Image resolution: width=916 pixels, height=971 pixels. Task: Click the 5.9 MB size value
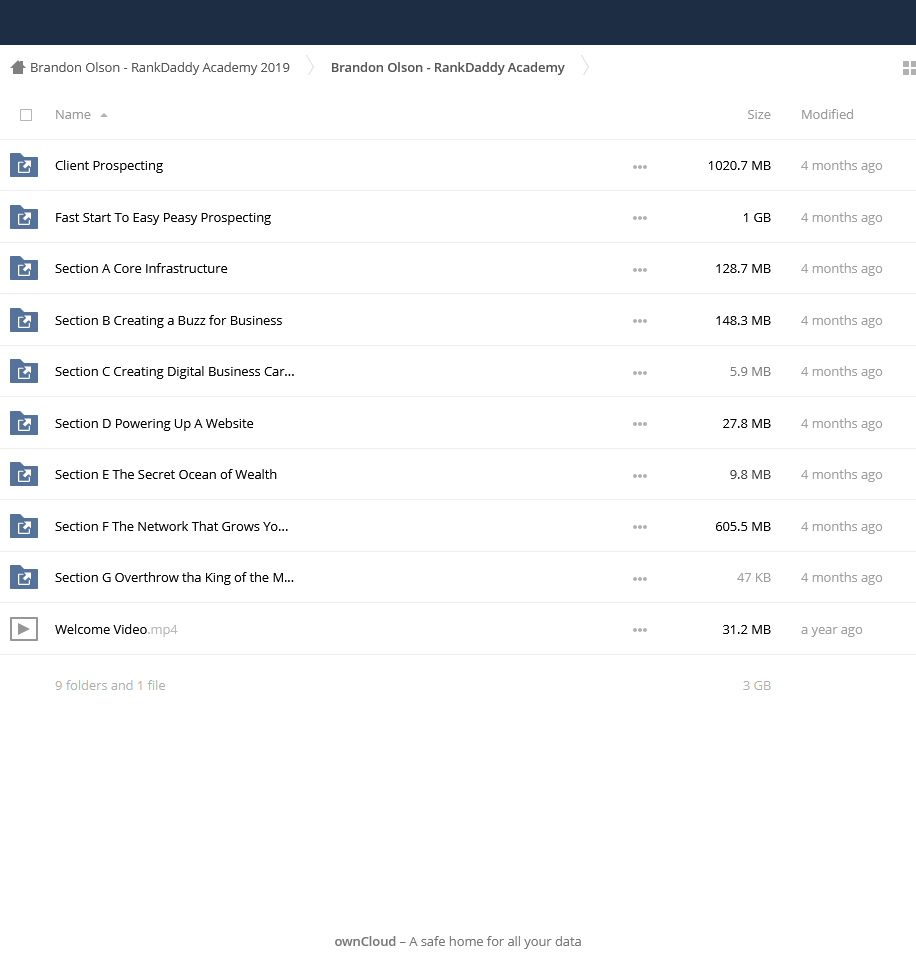click(750, 372)
